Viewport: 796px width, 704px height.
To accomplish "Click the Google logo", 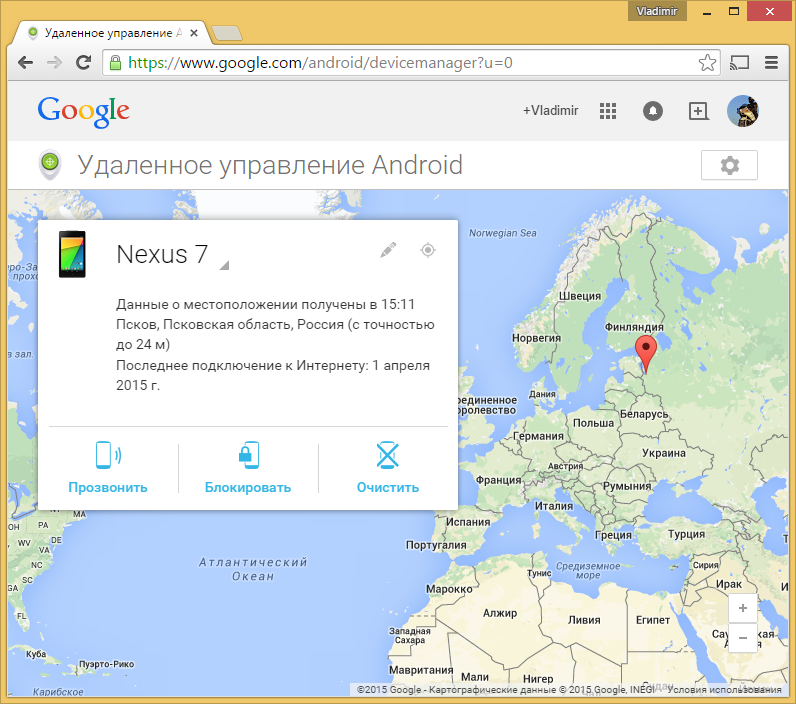I will click(x=84, y=112).
